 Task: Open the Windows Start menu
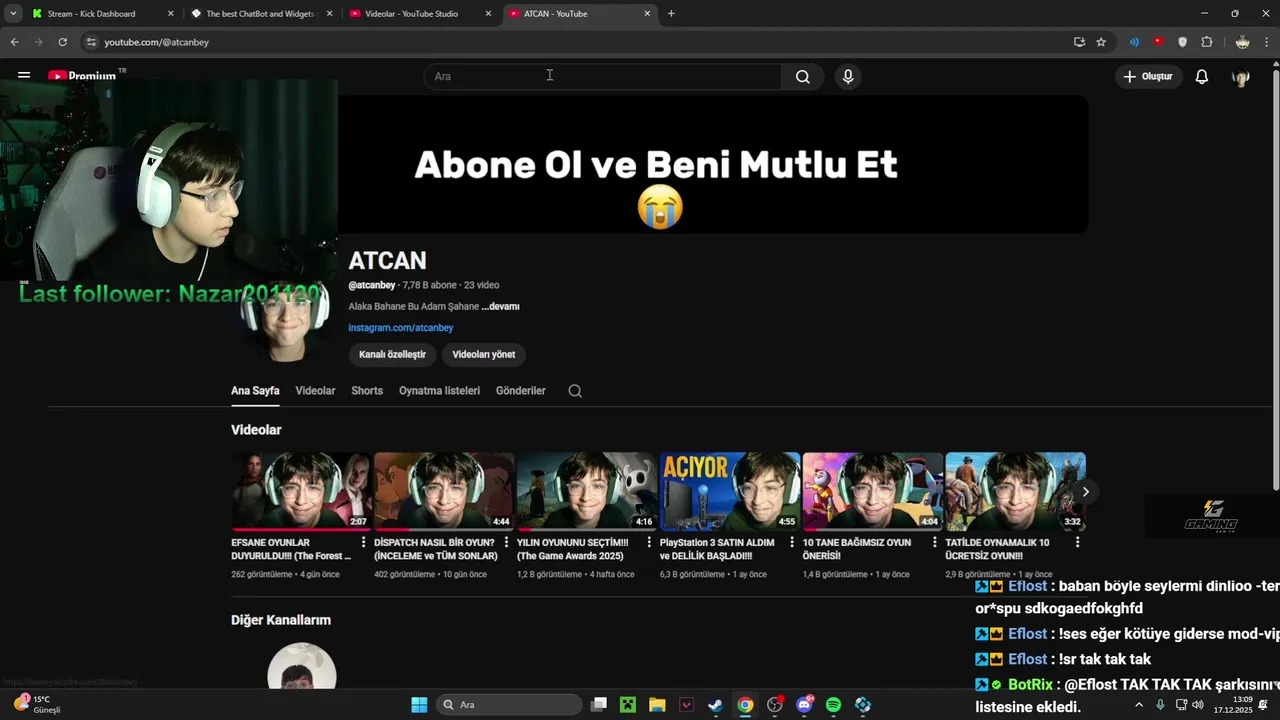[419, 705]
